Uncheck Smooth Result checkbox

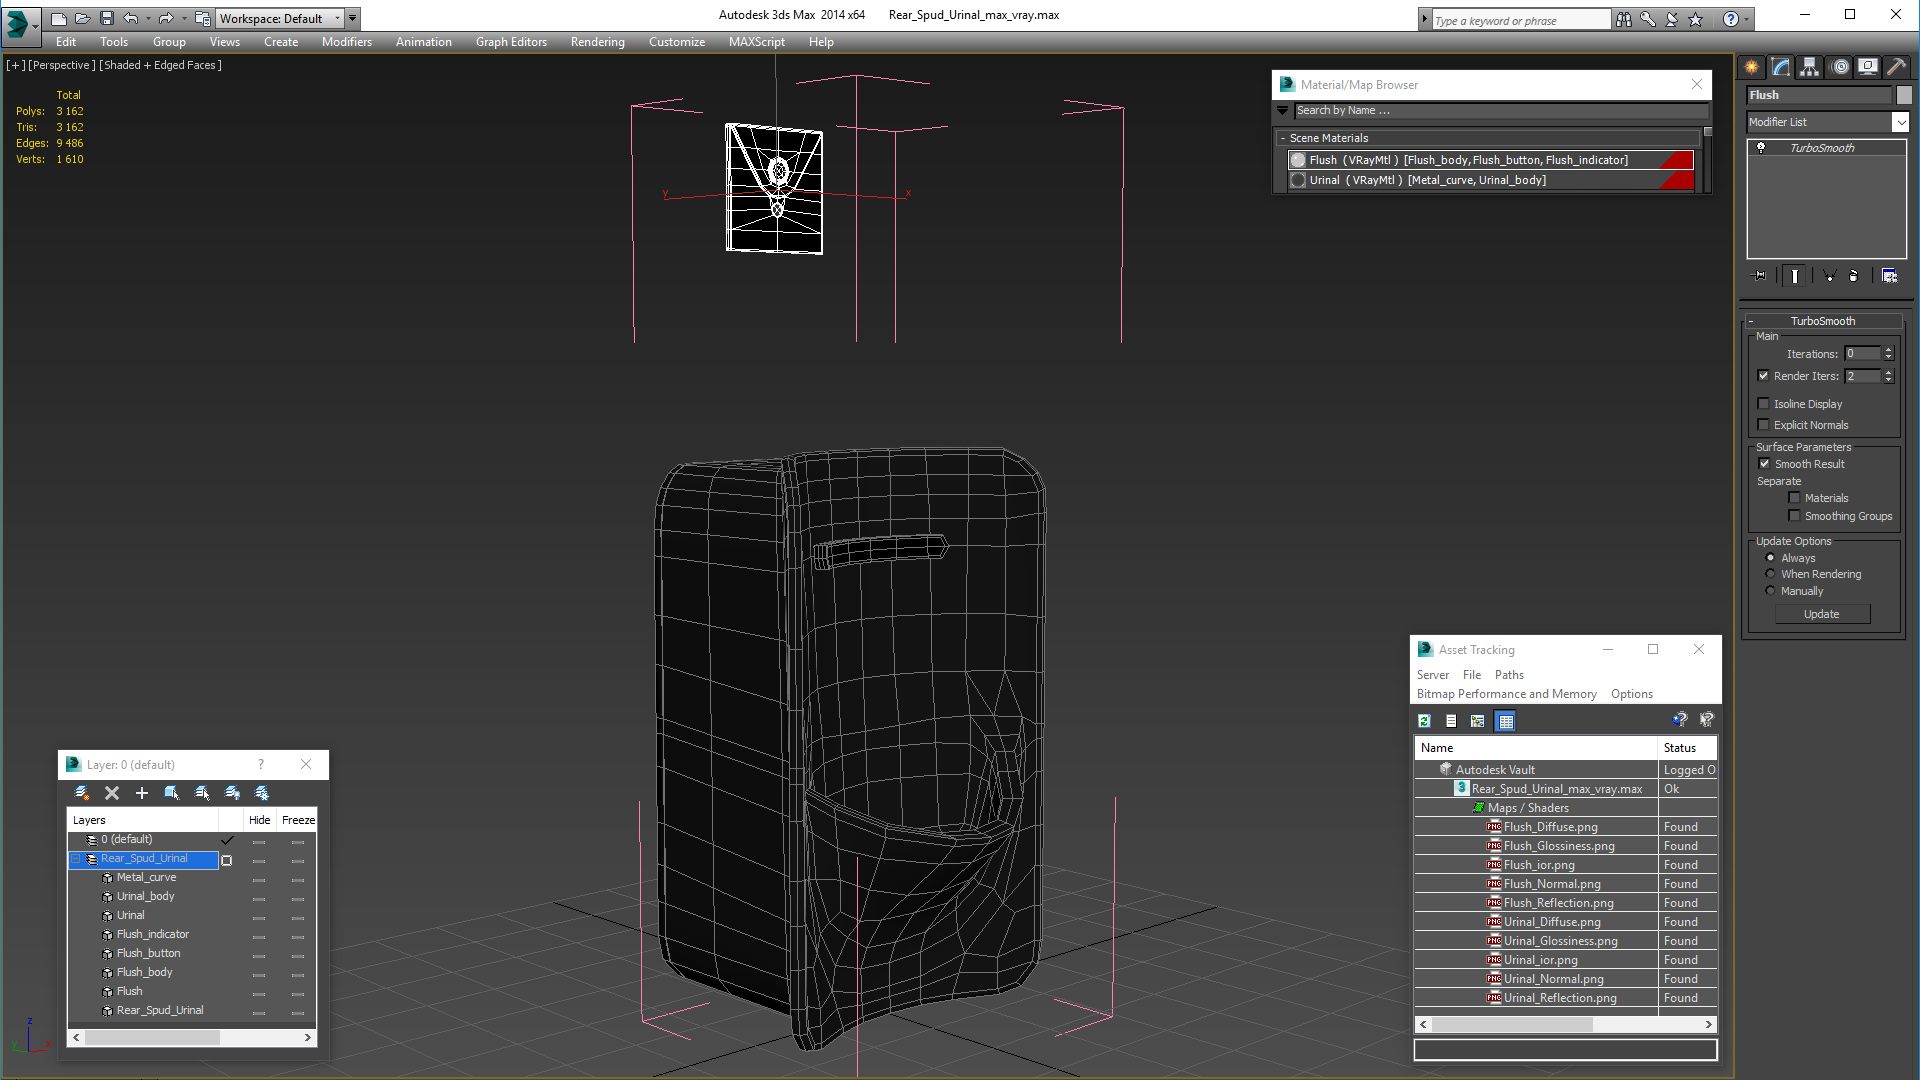(1764, 464)
